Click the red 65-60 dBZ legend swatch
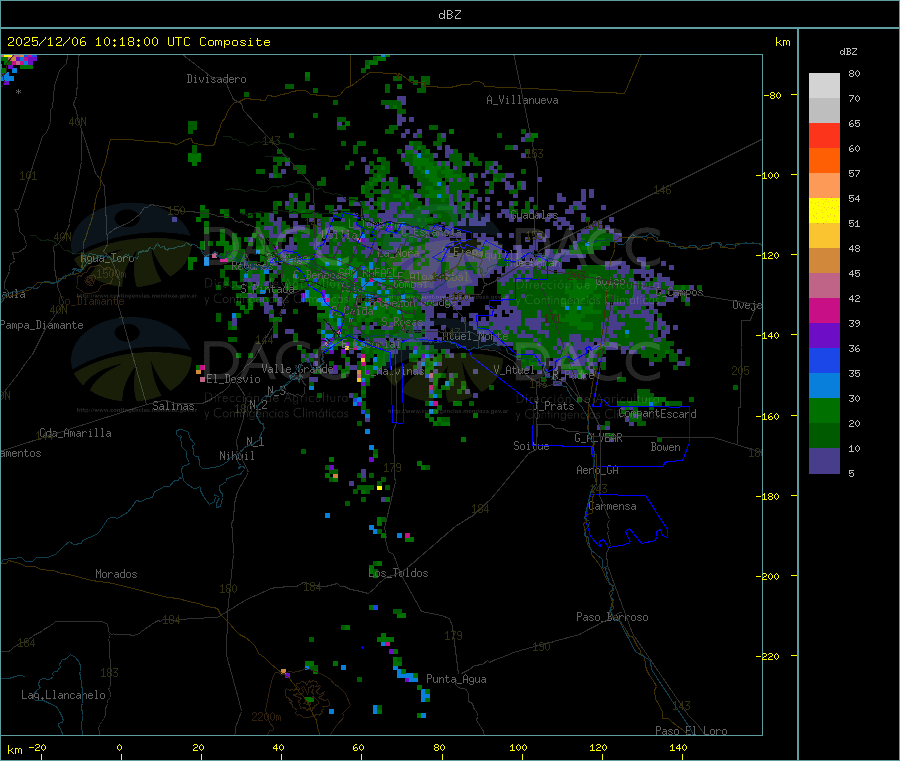Image resolution: width=900 pixels, height=761 pixels. pos(824,135)
